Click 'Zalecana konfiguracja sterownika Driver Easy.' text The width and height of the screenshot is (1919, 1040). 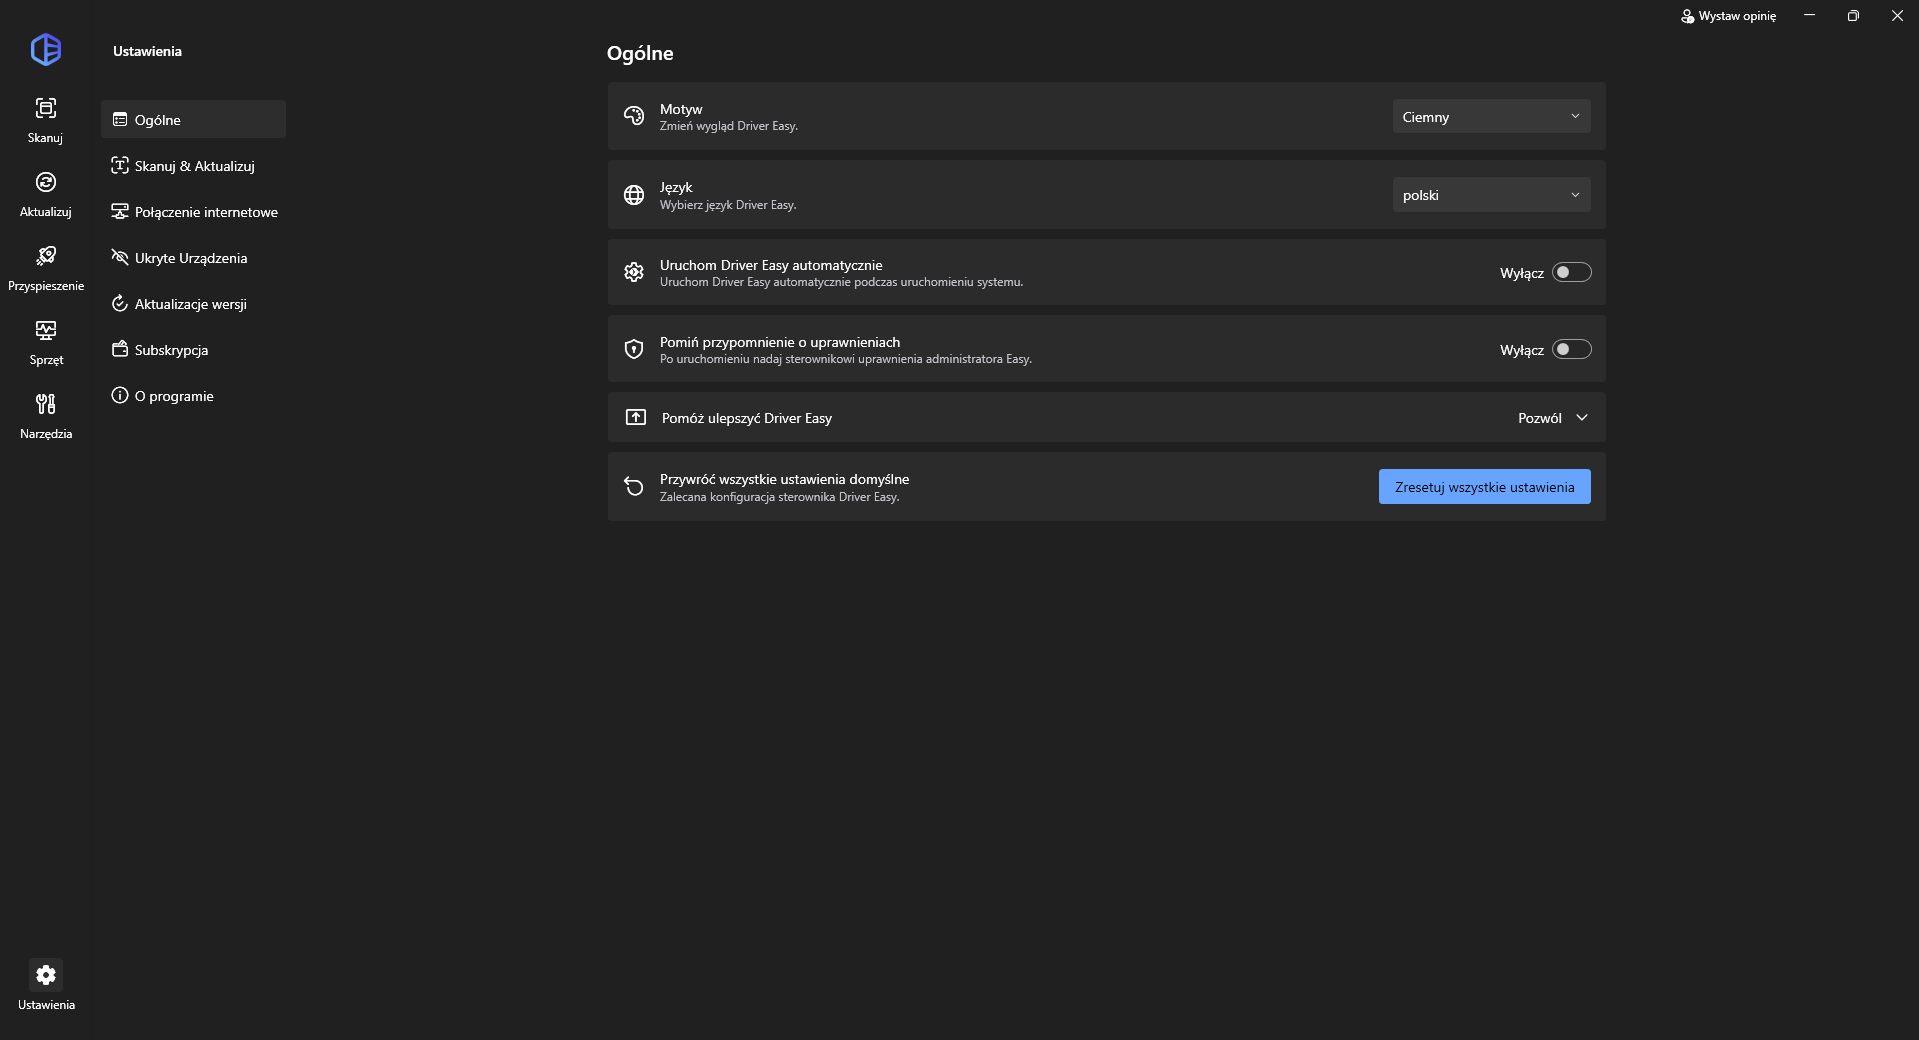click(x=780, y=497)
